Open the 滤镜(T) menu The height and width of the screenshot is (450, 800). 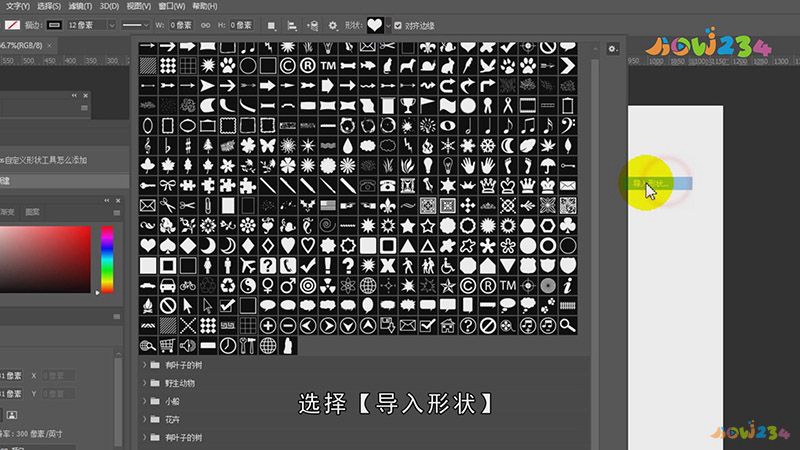click(x=80, y=6)
